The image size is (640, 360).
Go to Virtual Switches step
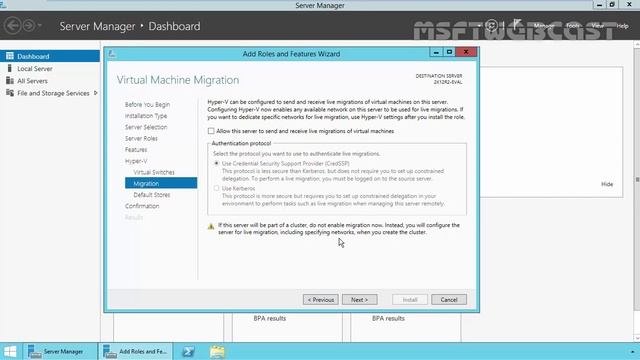point(154,172)
